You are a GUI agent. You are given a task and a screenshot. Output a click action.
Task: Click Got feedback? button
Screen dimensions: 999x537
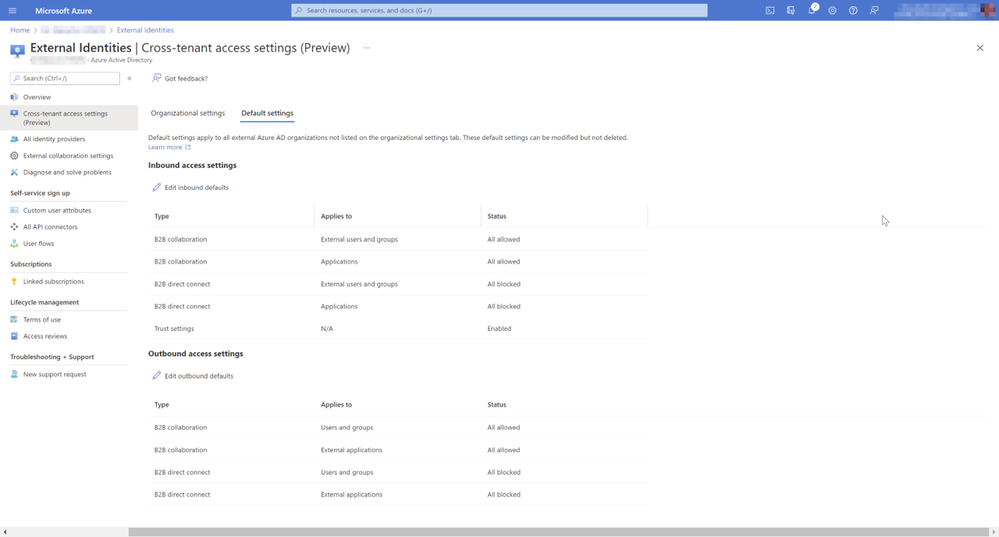pyautogui.click(x=180, y=78)
